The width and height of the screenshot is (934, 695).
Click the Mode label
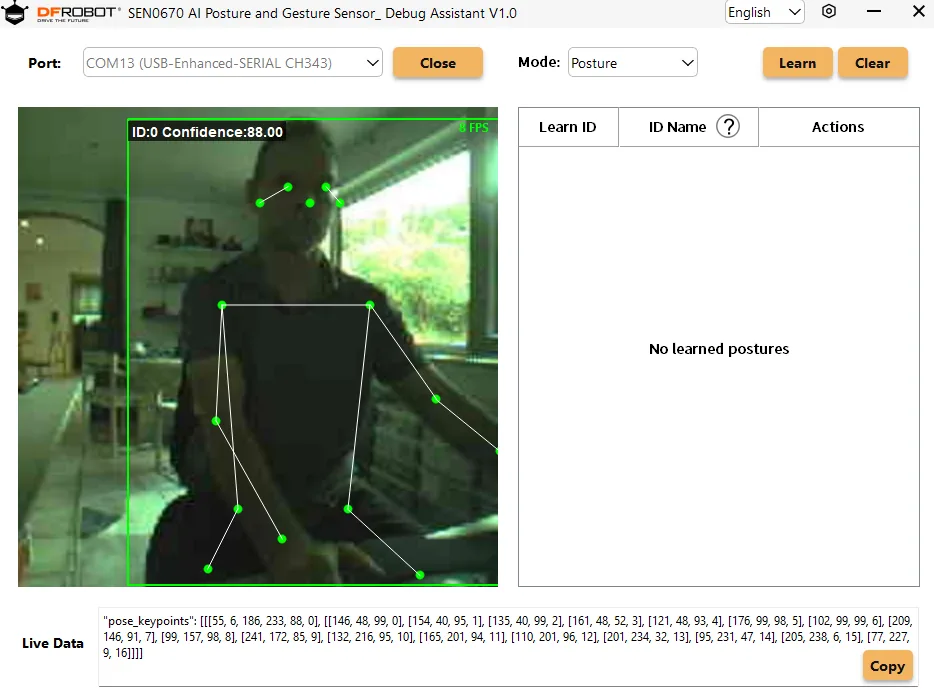coord(539,62)
